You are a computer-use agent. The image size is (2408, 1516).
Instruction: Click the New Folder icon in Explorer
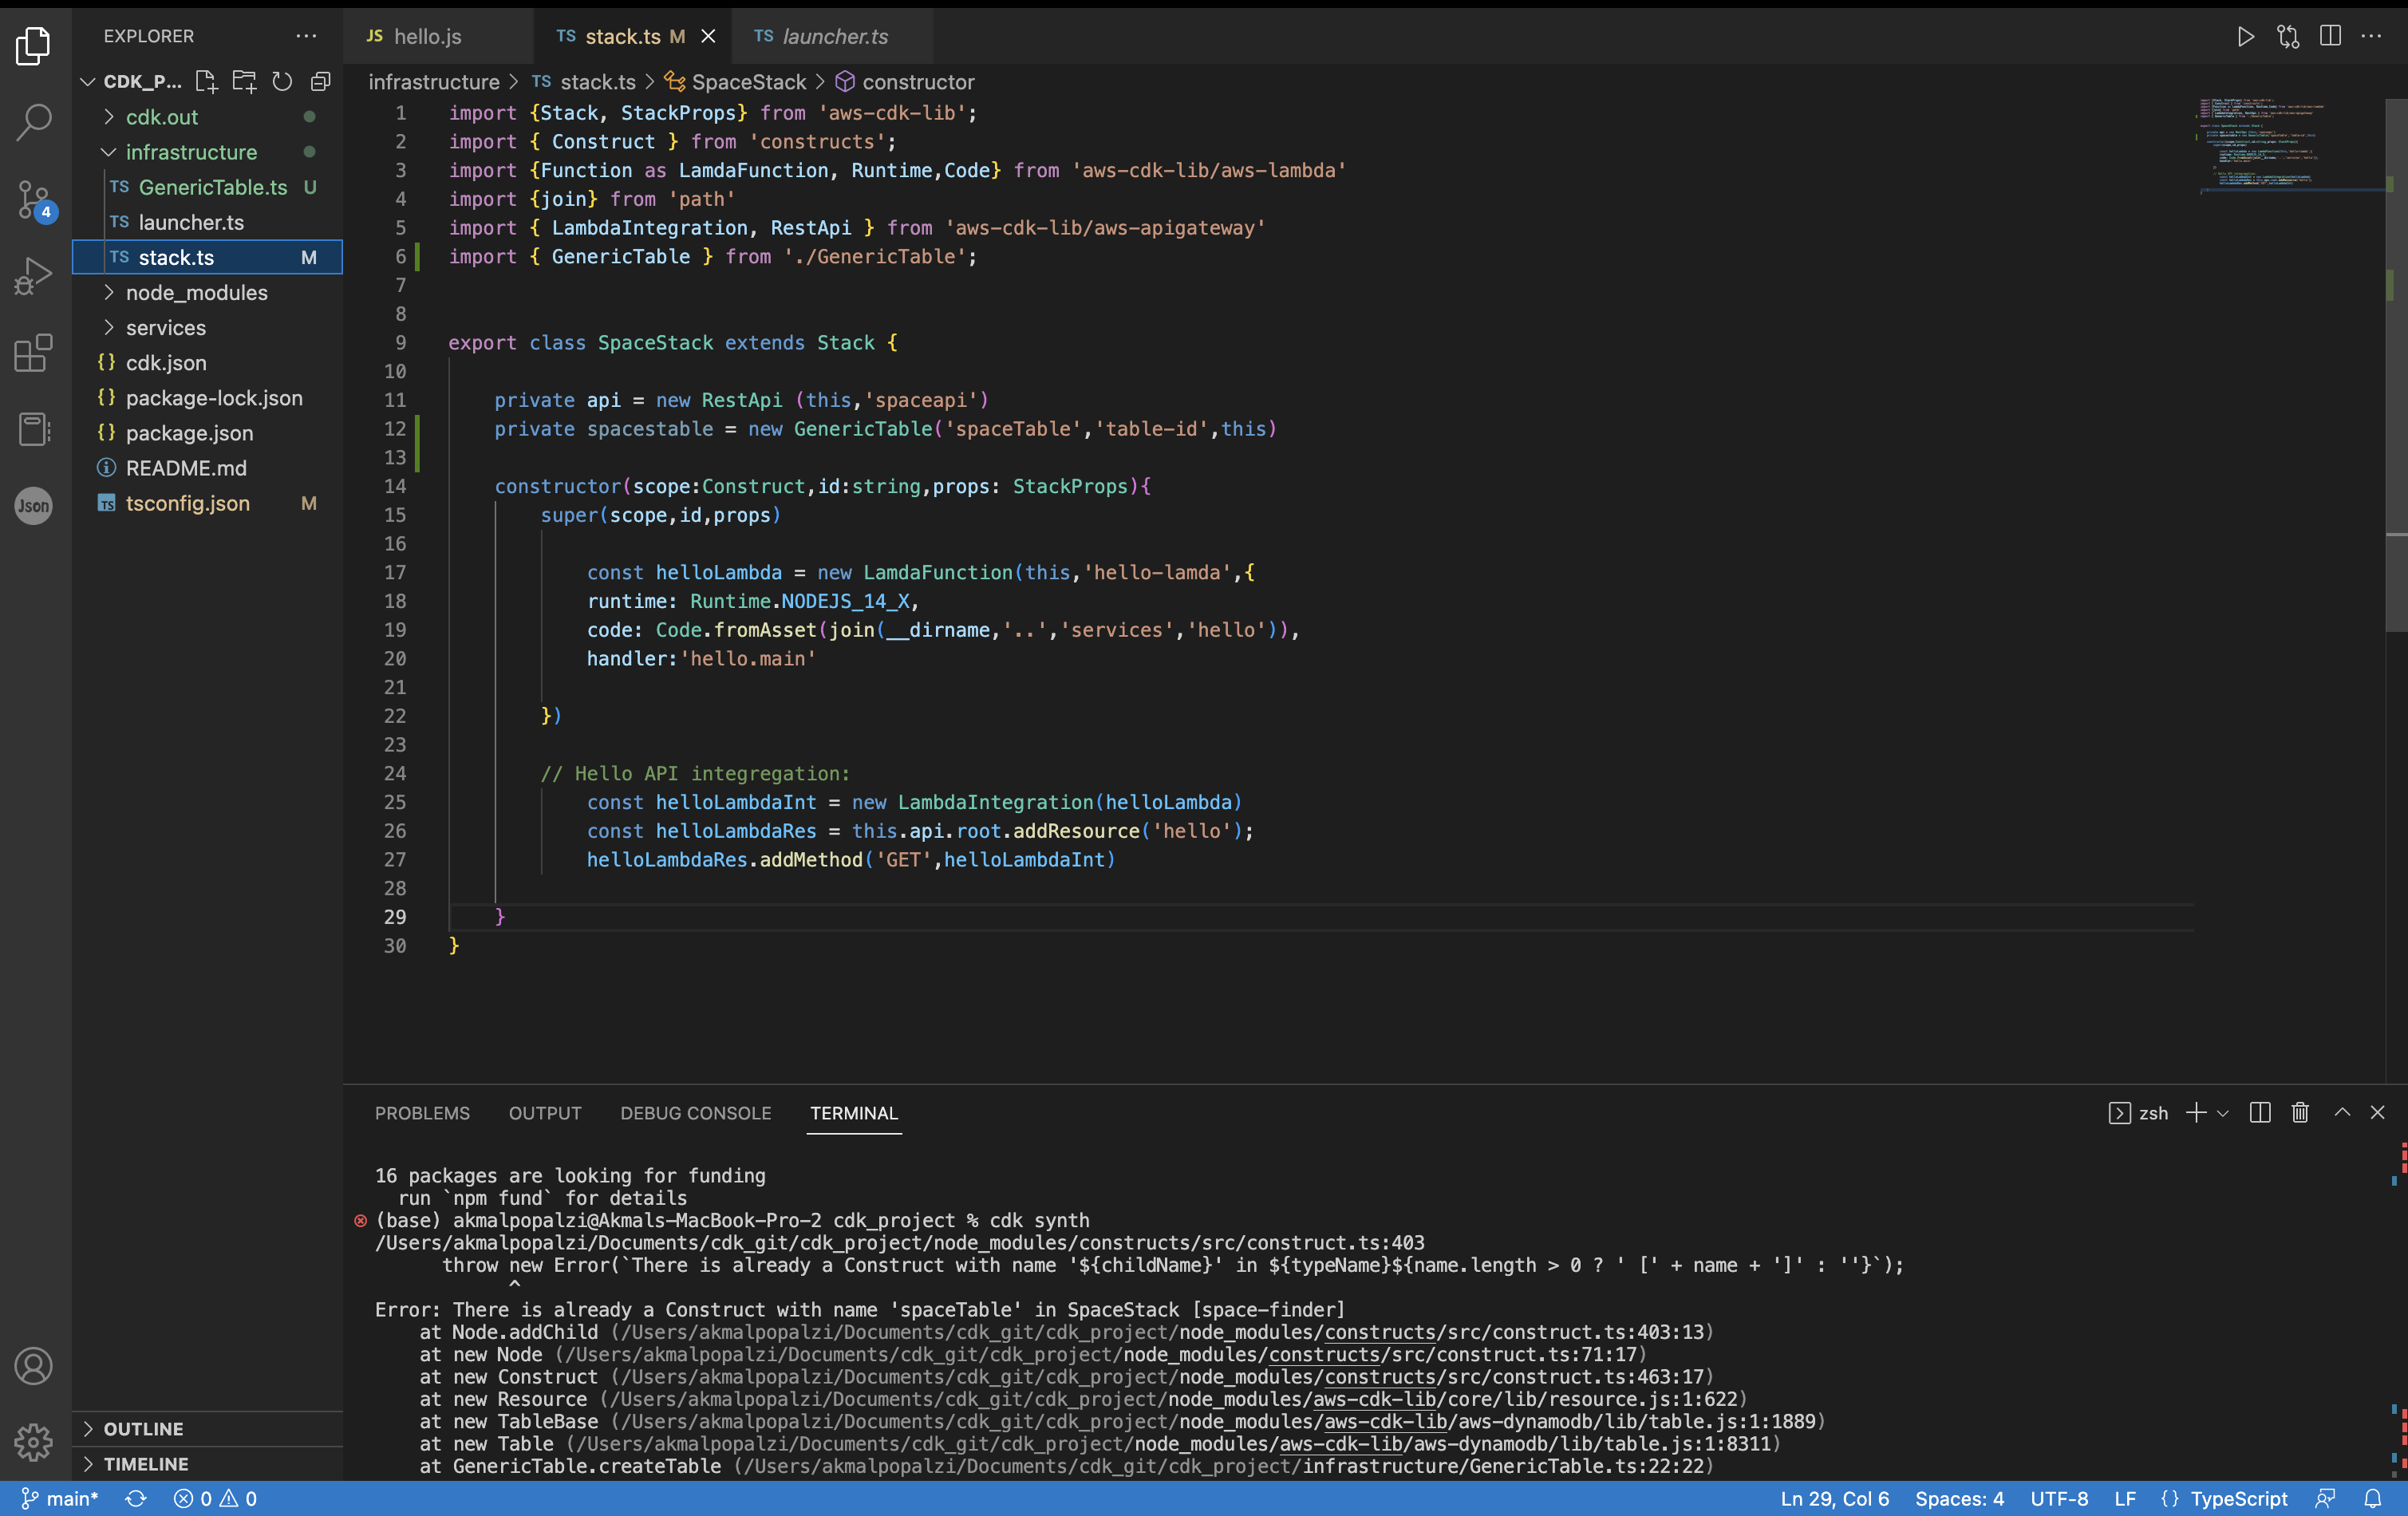point(244,81)
